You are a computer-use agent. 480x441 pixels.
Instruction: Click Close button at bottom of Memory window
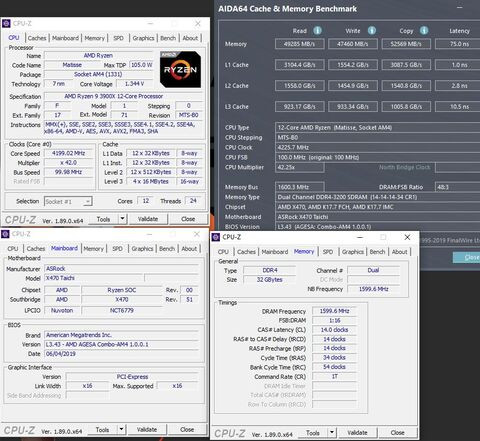[397, 433]
